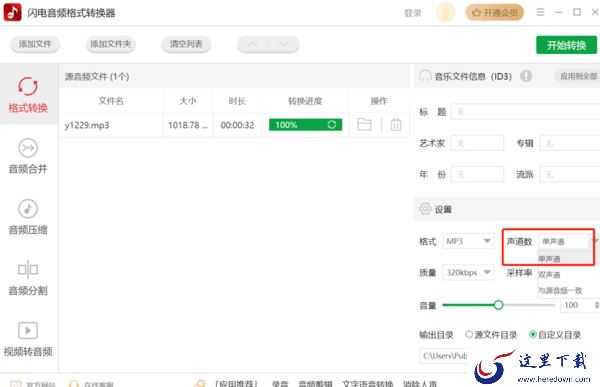Click the 时长 duration column header
Viewport: 600px width, 387px height.
click(x=237, y=101)
